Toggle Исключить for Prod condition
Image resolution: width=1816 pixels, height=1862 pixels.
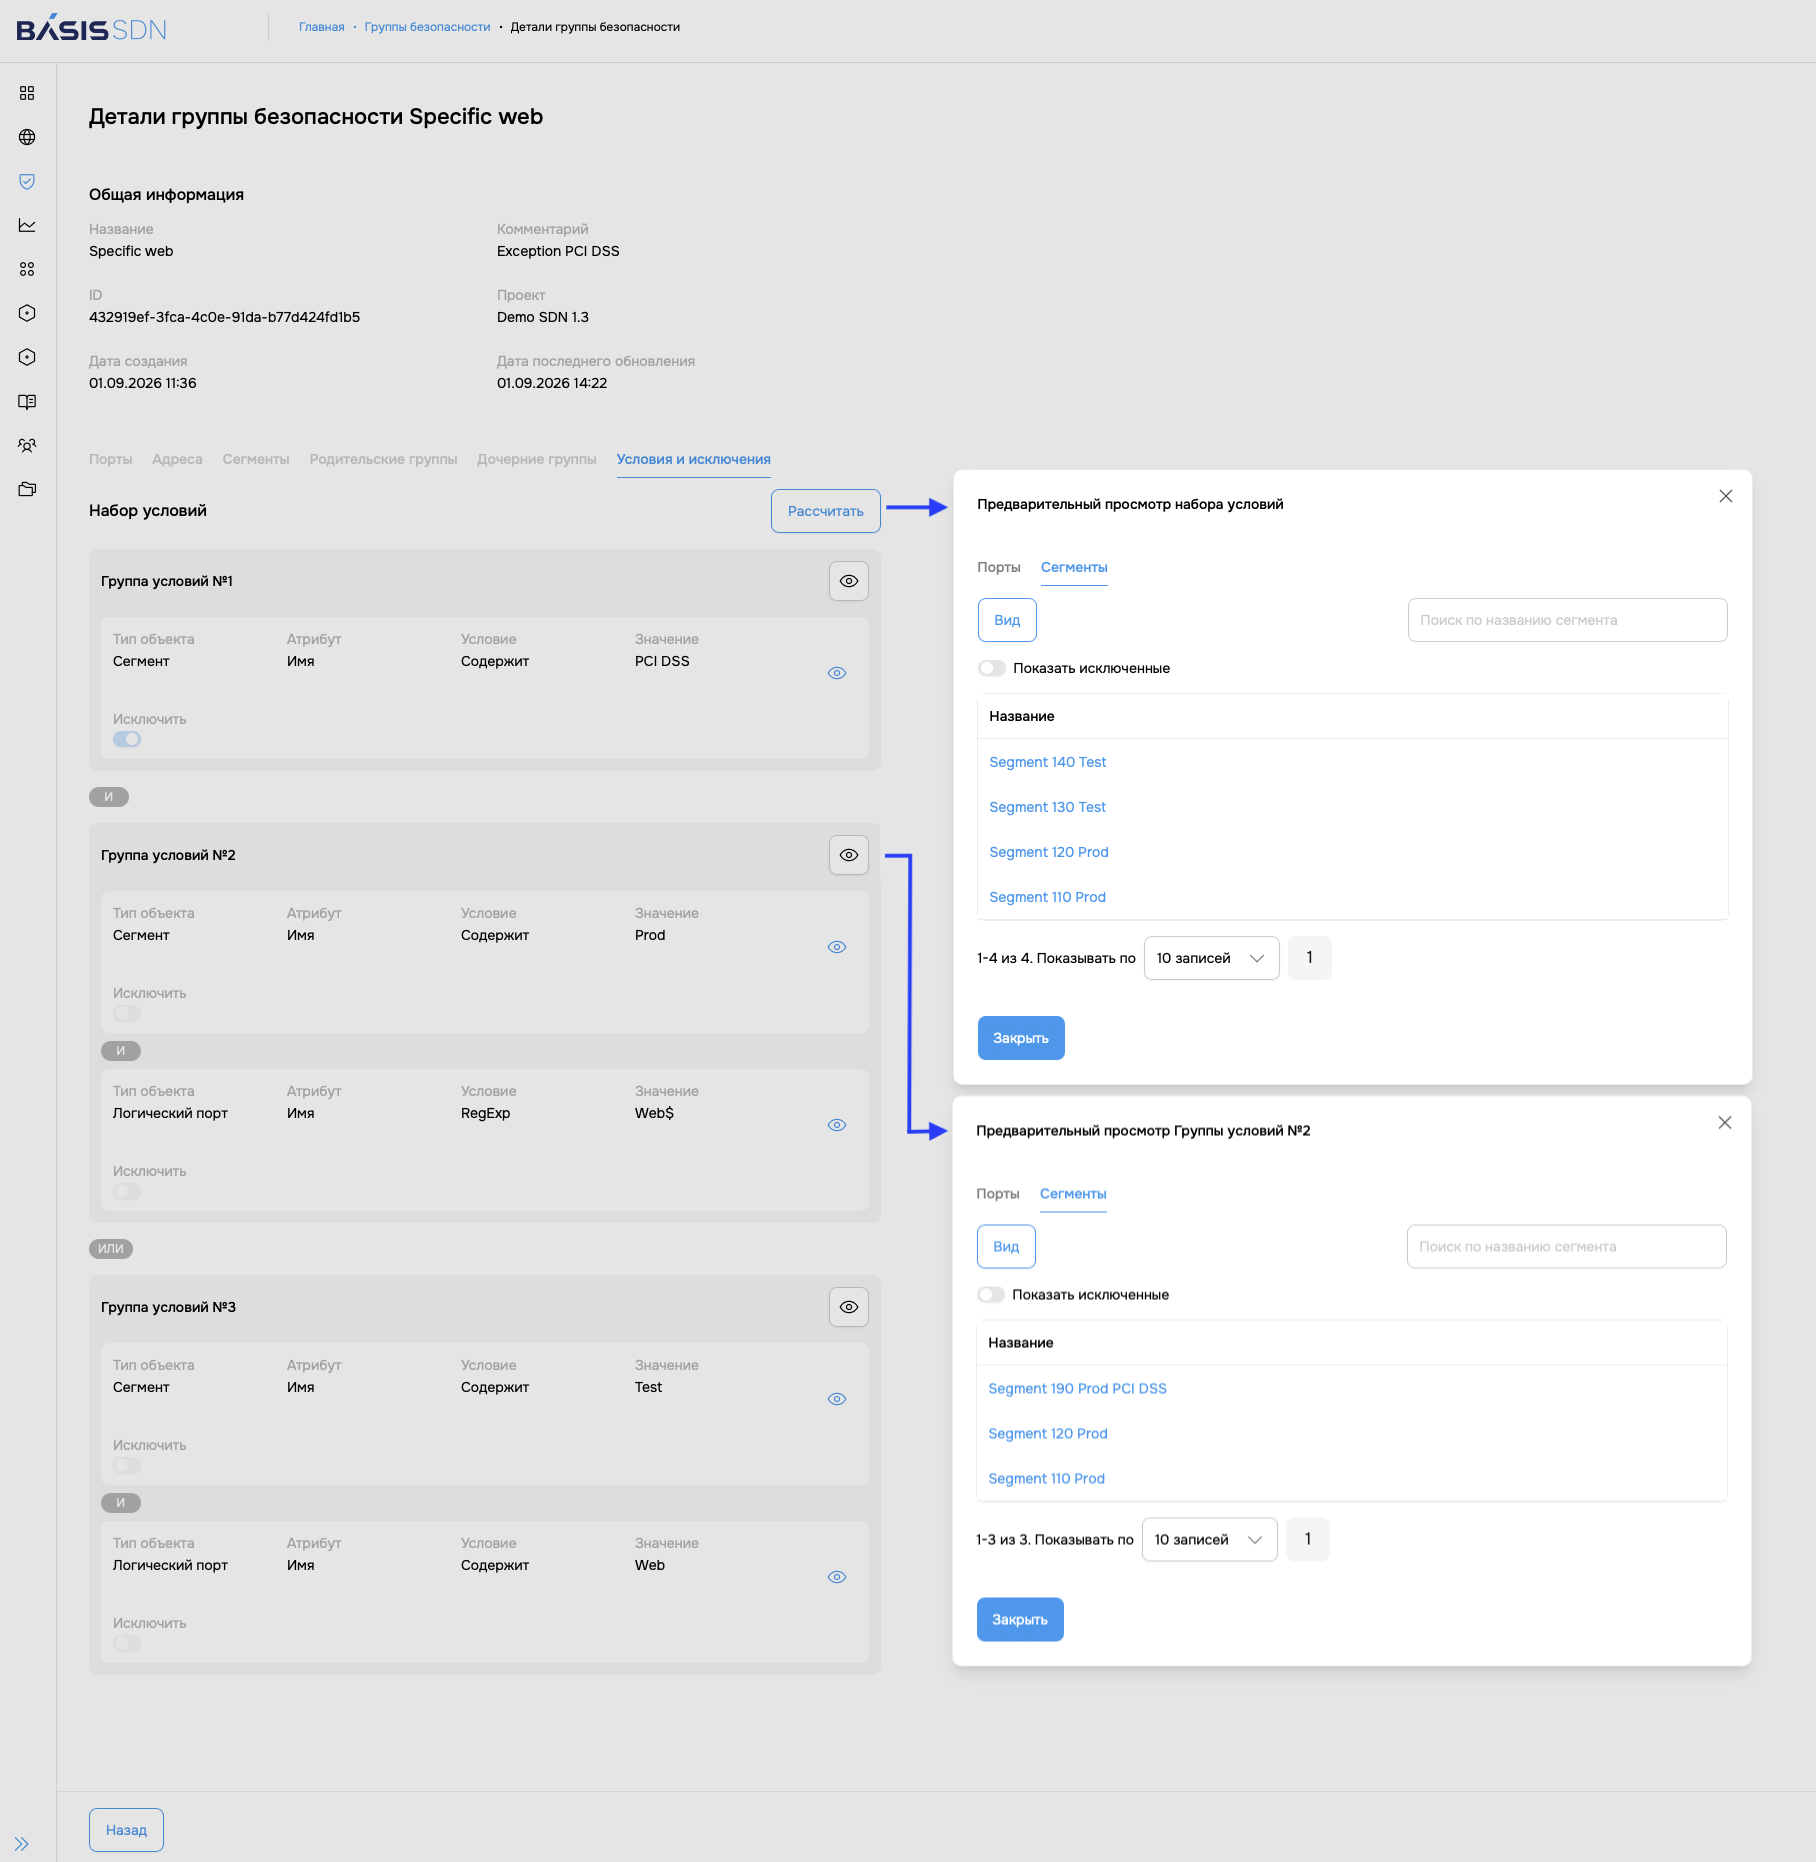tap(127, 1013)
